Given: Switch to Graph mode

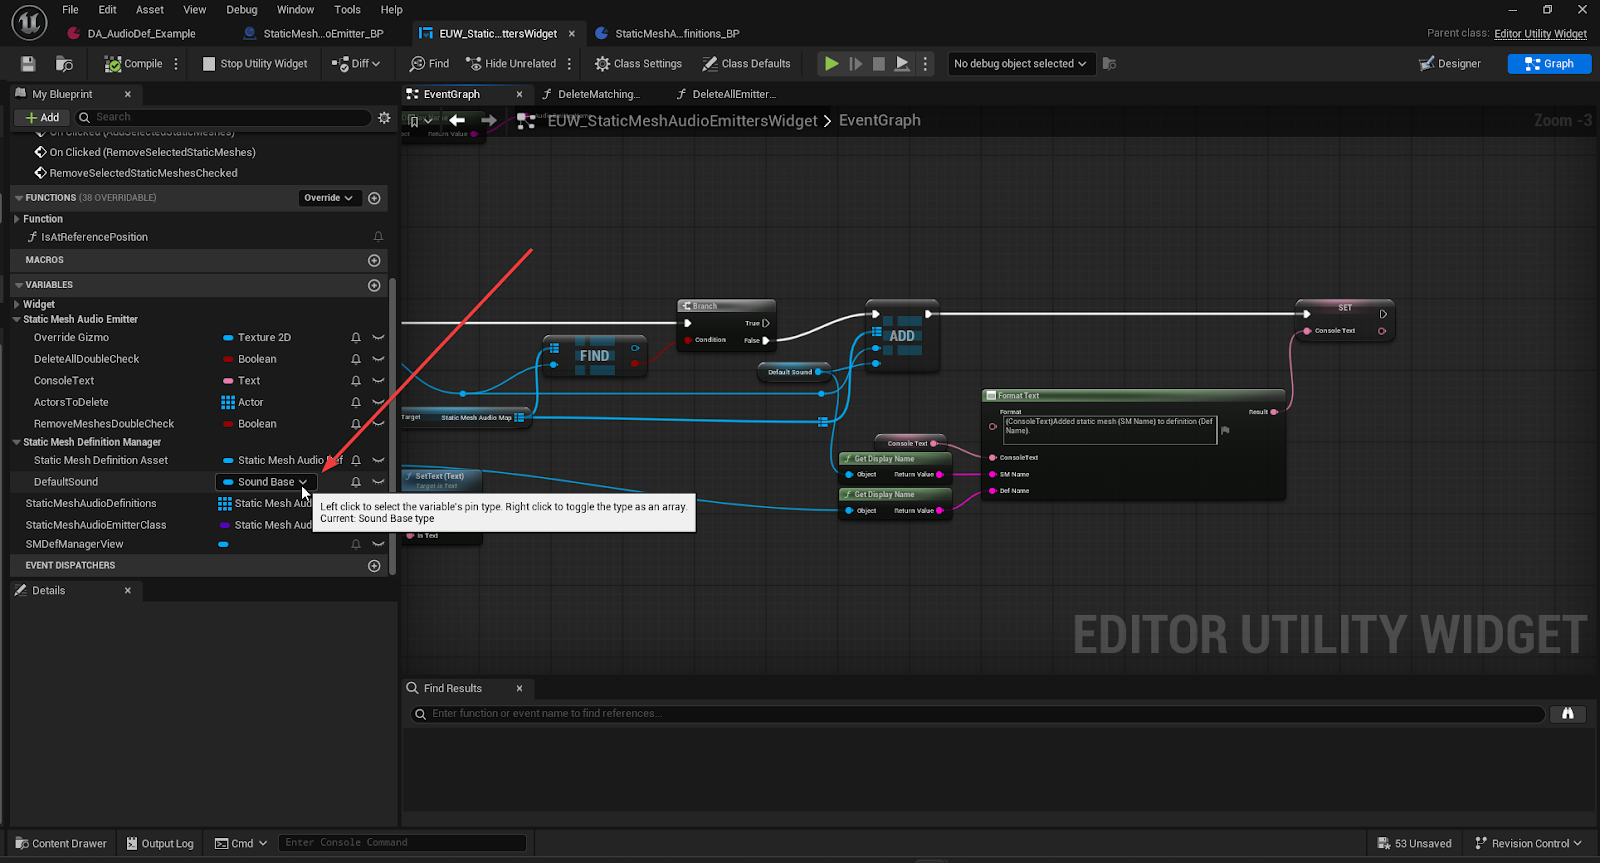Looking at the screenshot, I should [1549, 63].
